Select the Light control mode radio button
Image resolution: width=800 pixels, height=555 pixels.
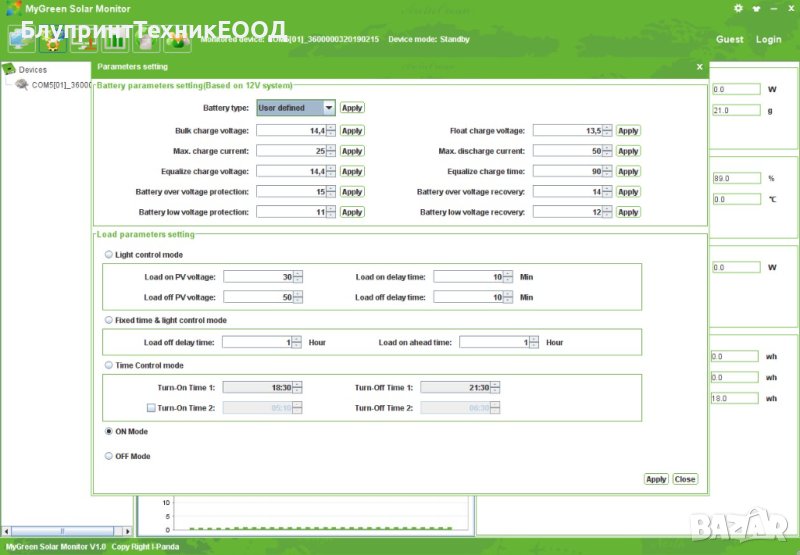[x=109, y=255]
